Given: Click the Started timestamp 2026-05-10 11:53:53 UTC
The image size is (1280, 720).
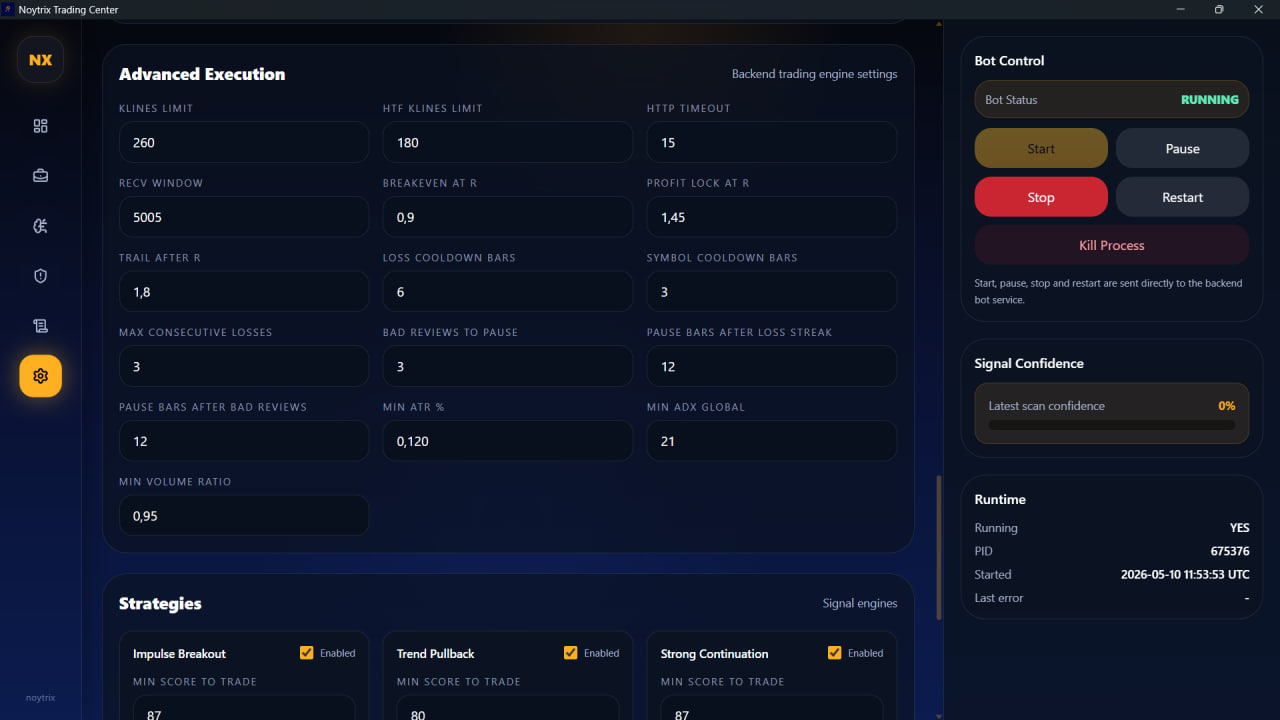Looking at the screenshot, I should coord(1185,575).
